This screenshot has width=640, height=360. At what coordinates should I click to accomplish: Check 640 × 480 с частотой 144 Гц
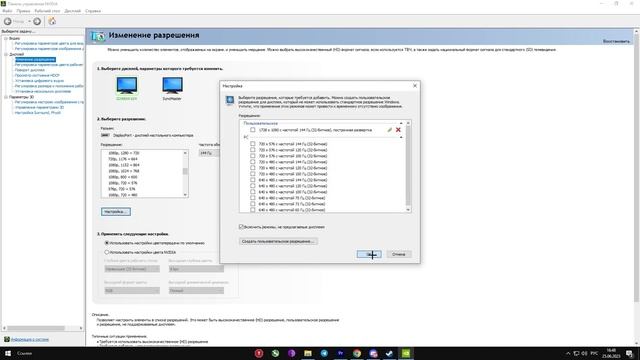(x=253, y=180)
